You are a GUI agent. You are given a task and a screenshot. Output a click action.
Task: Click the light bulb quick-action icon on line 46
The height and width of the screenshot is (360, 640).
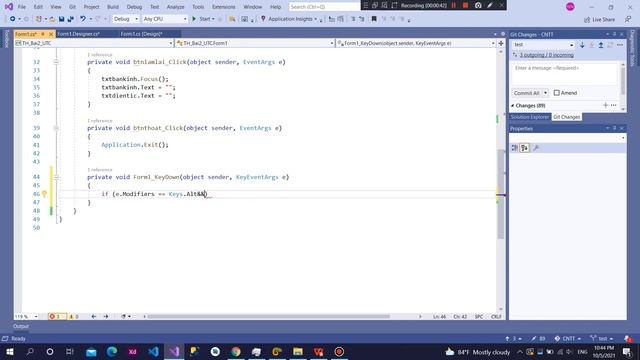click(44, 194)
